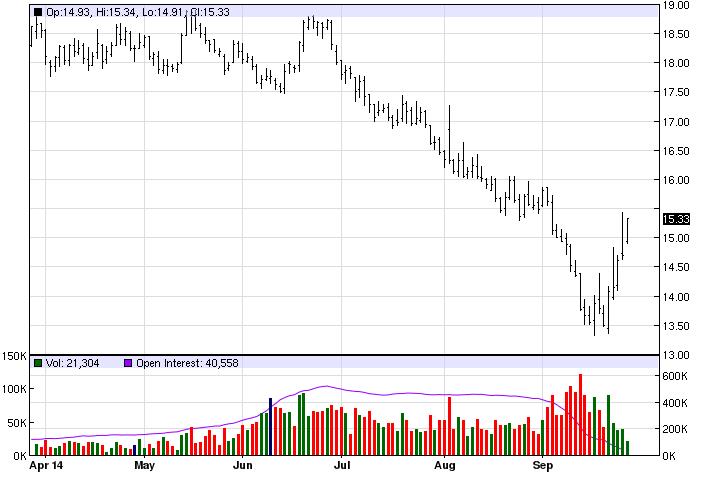Viewport: 708px width, 482px height.
Task: Click the 17.00 price axis label
Action: 676,122
